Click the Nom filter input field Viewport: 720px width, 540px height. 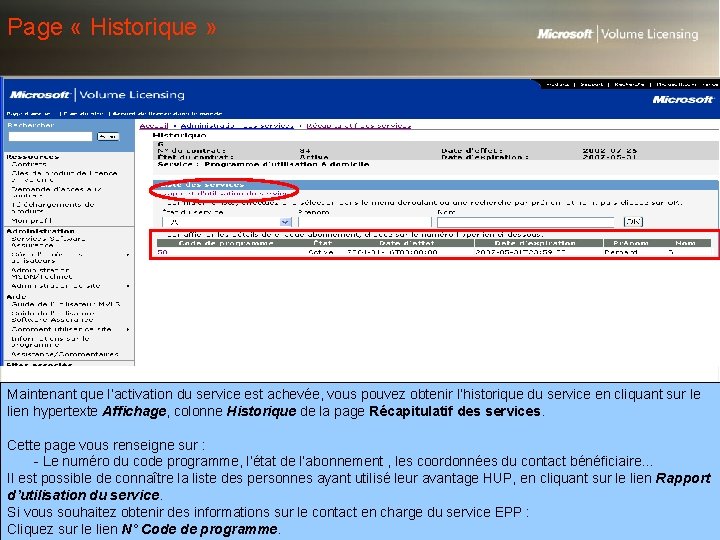525,222
